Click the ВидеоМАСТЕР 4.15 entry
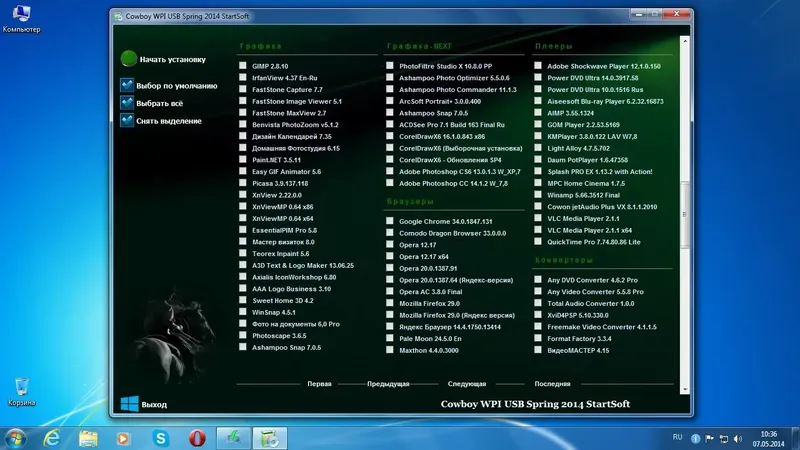The image size is (800, 450). pos(578,351)
